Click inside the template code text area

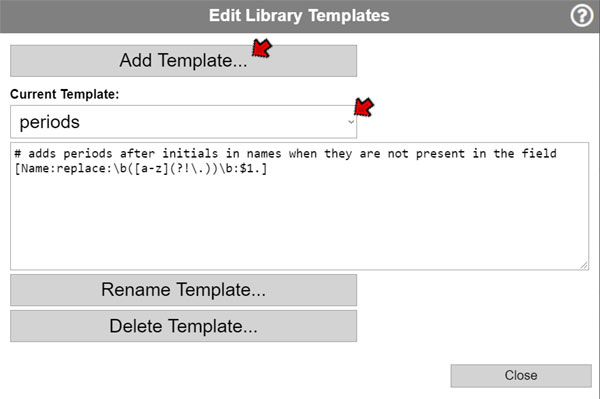[299, 206]
